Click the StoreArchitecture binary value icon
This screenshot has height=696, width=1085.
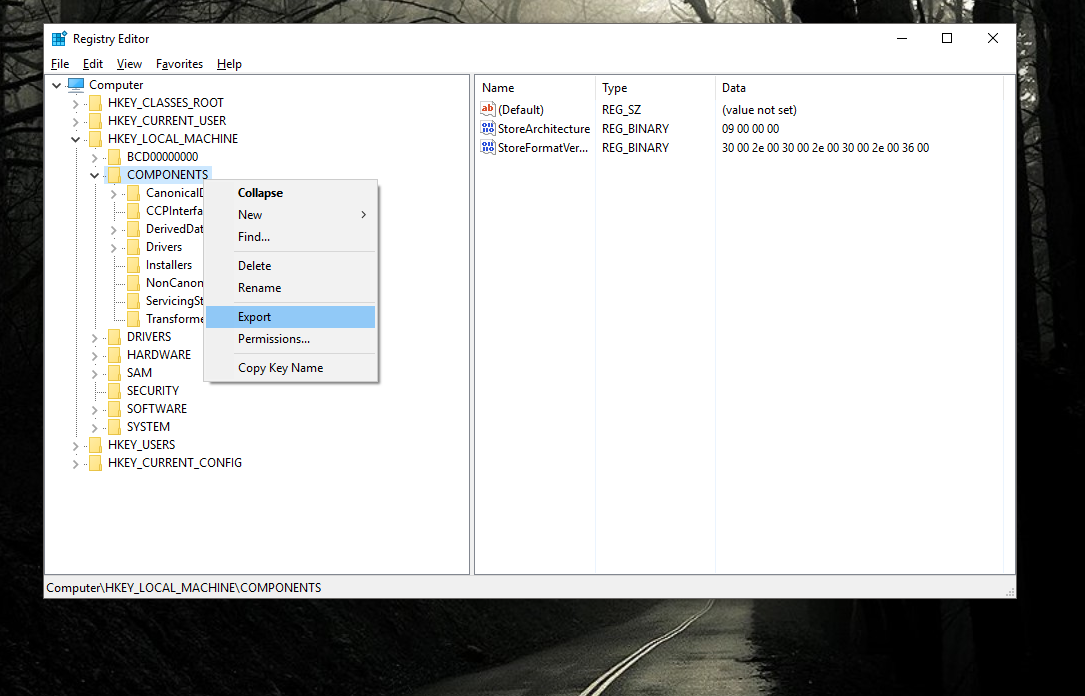click(488, 128)
